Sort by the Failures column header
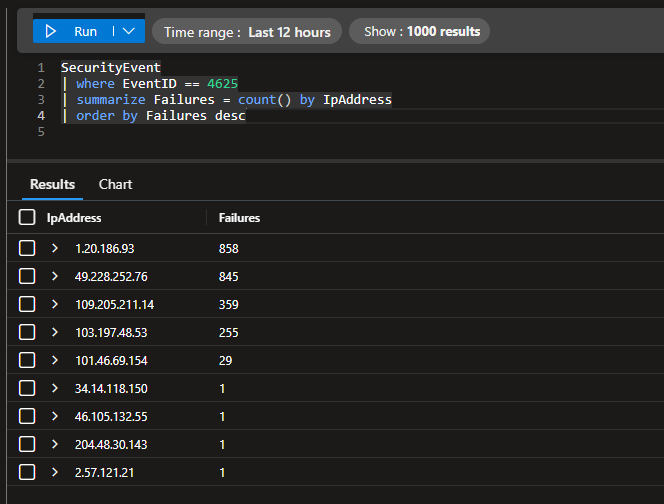The image size is (664, 504). click(239, 218)
